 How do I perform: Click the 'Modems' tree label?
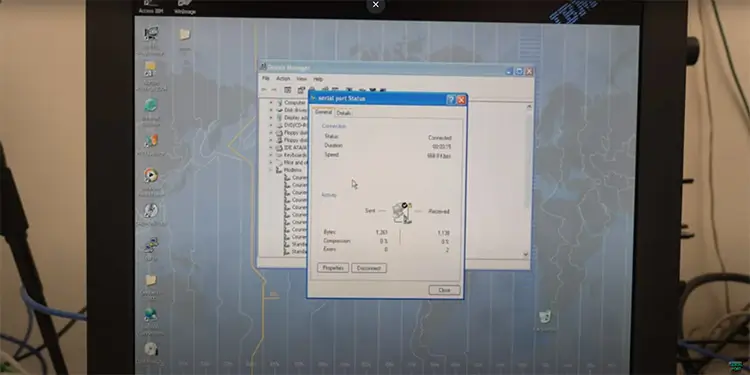click(x=293, y=170)
